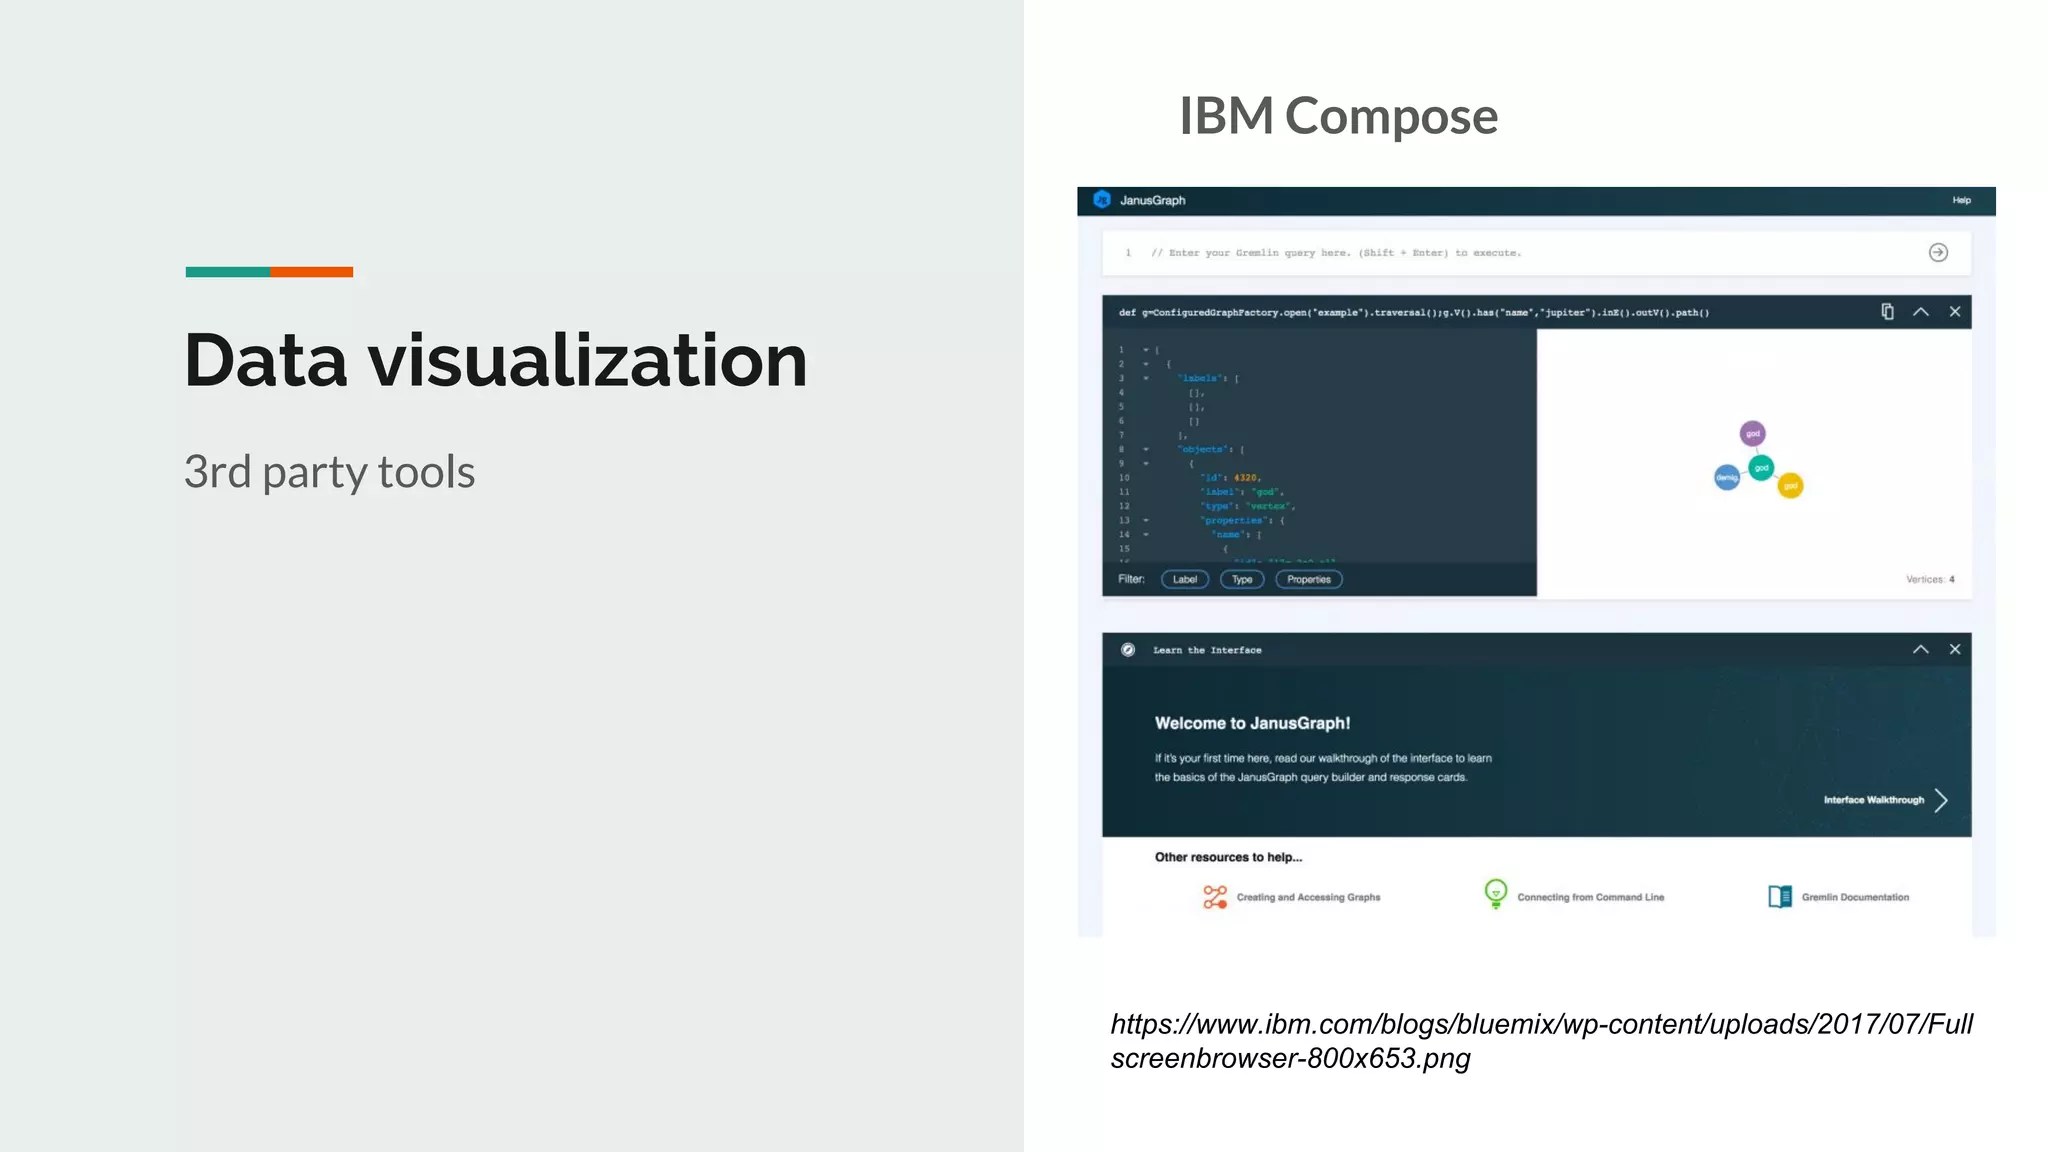Select the purple god vertex node
Image resolution: width=2048 pixels, height=1152 pixels.
pos(1752,434)
